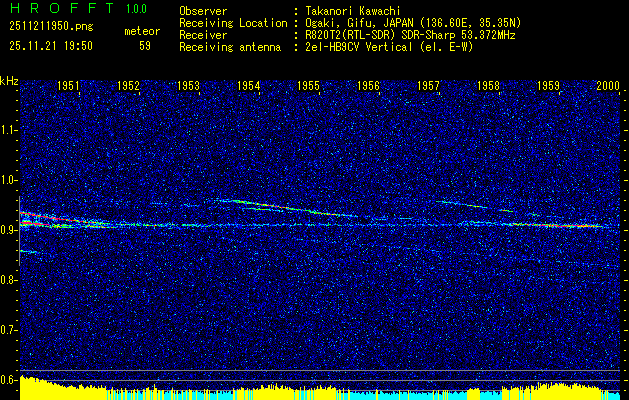
Task: Click the 0.7 kHz frequency label
Action: (9, 329)
